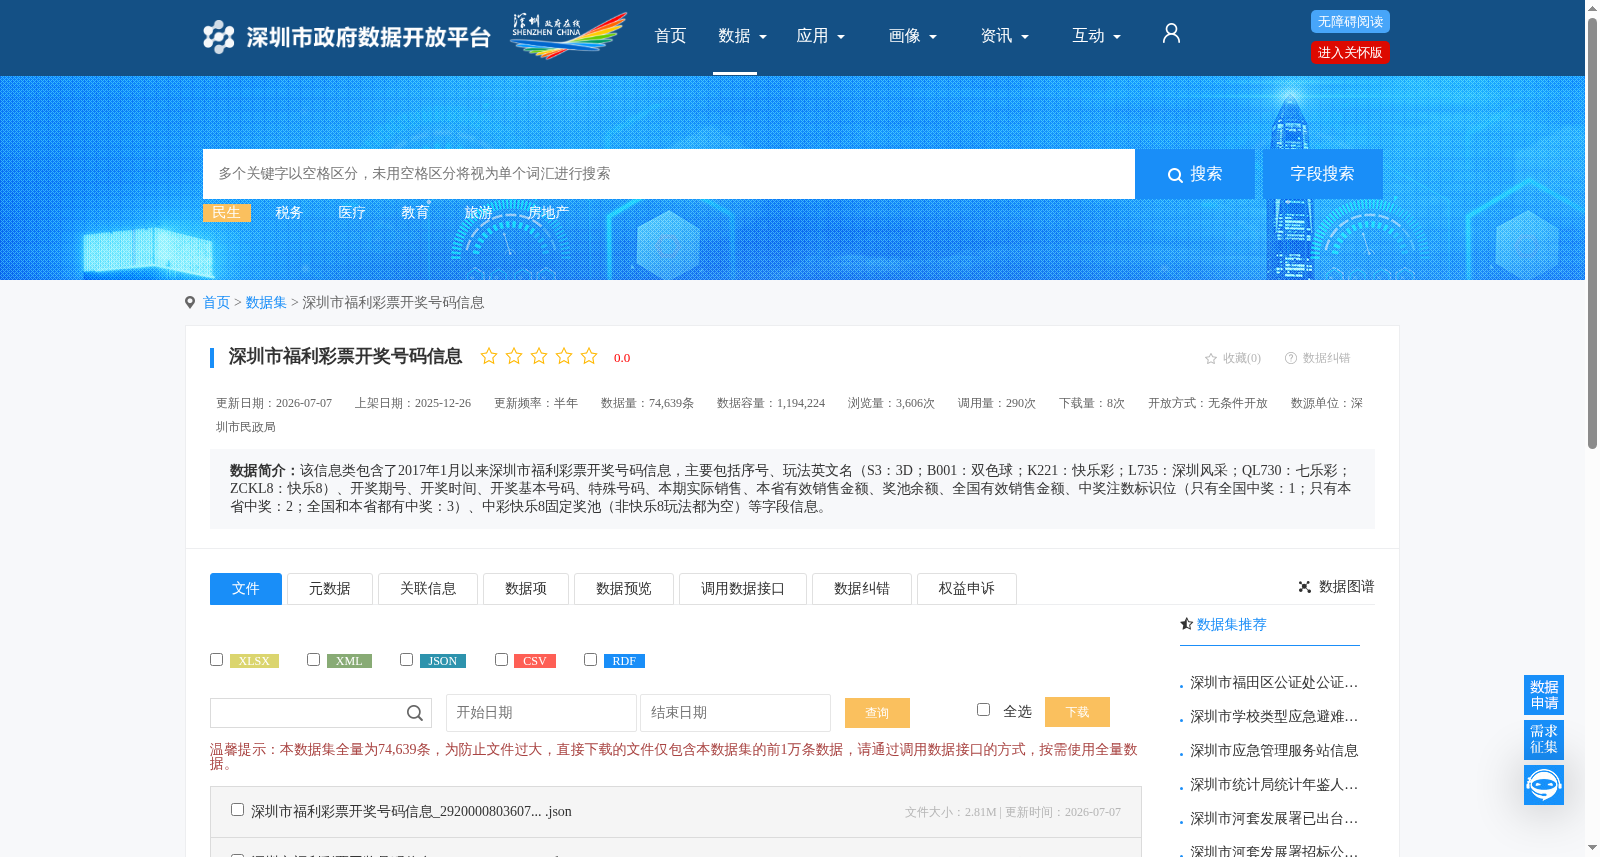Click the Shenzhen China online logo

(x=568, y=35)
